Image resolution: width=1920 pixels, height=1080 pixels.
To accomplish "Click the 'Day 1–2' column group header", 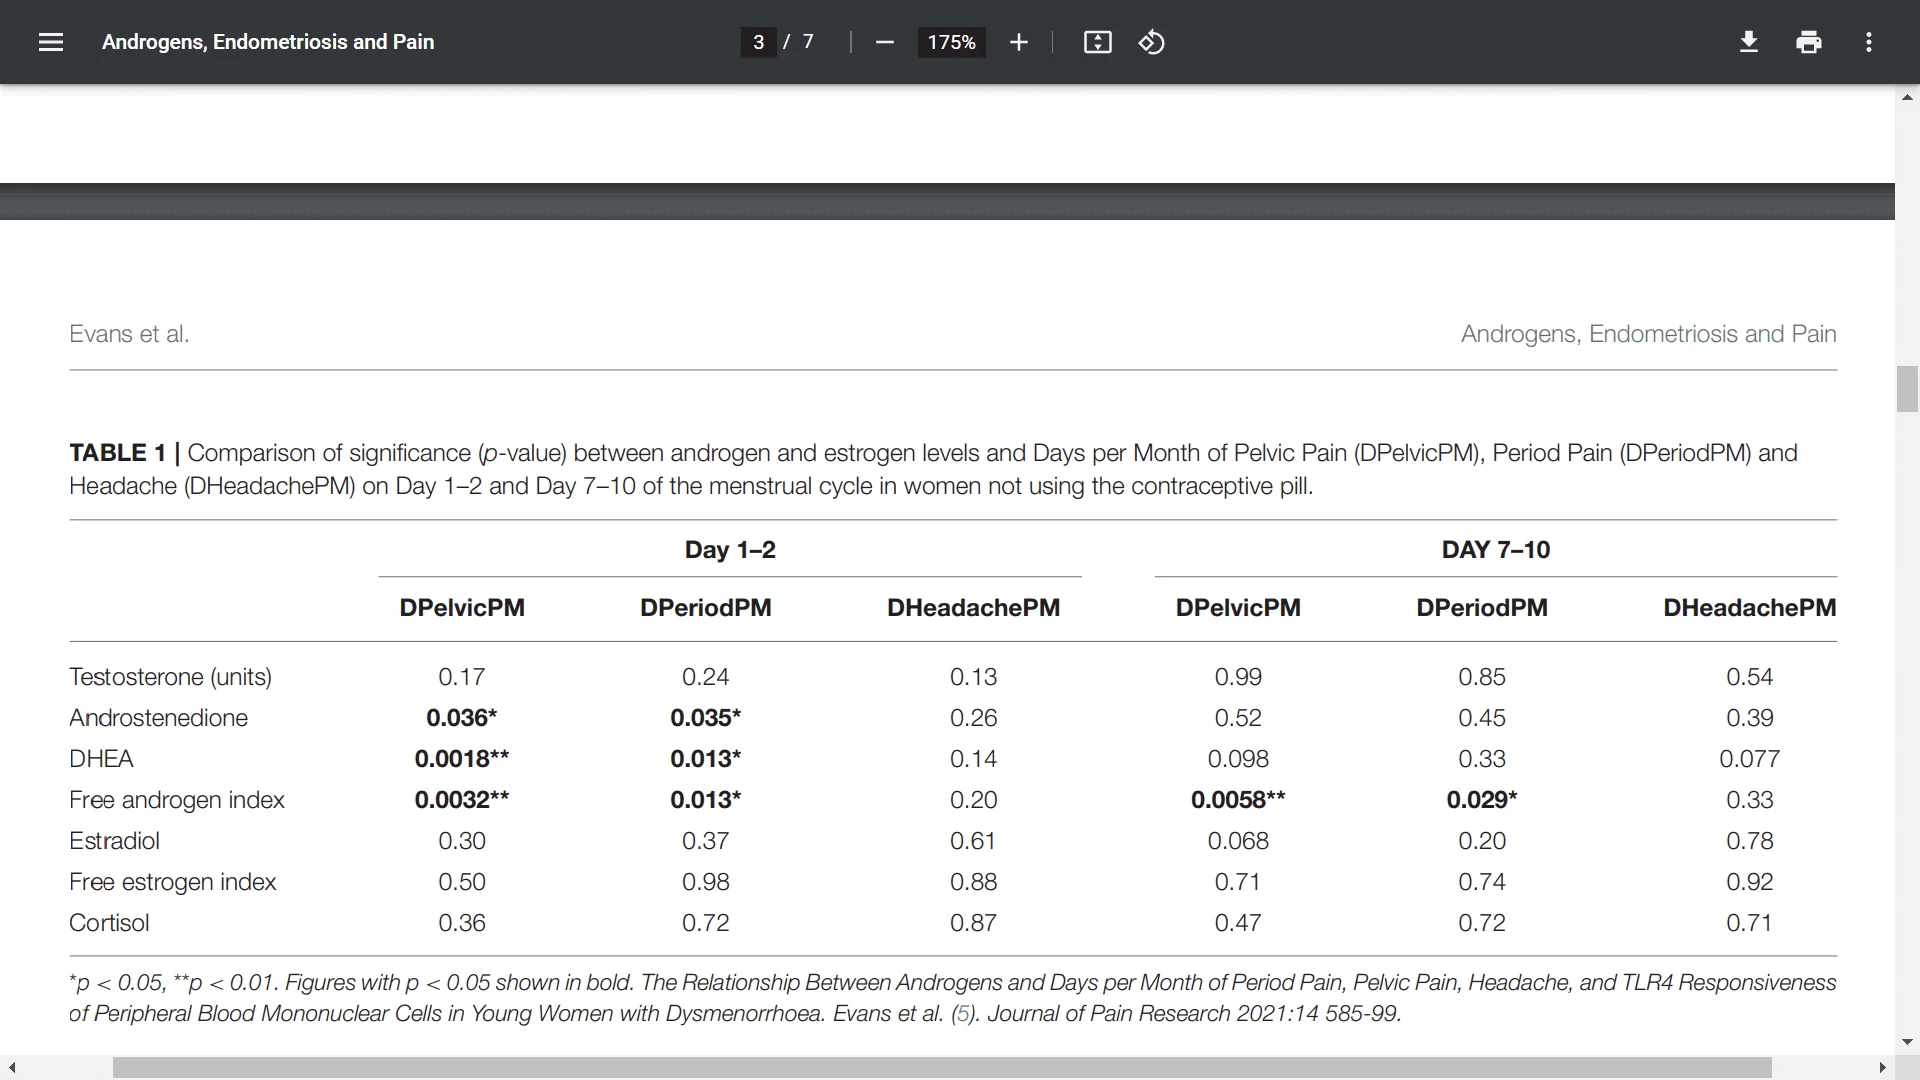I will pyautogui.click(x=730, y=550).
